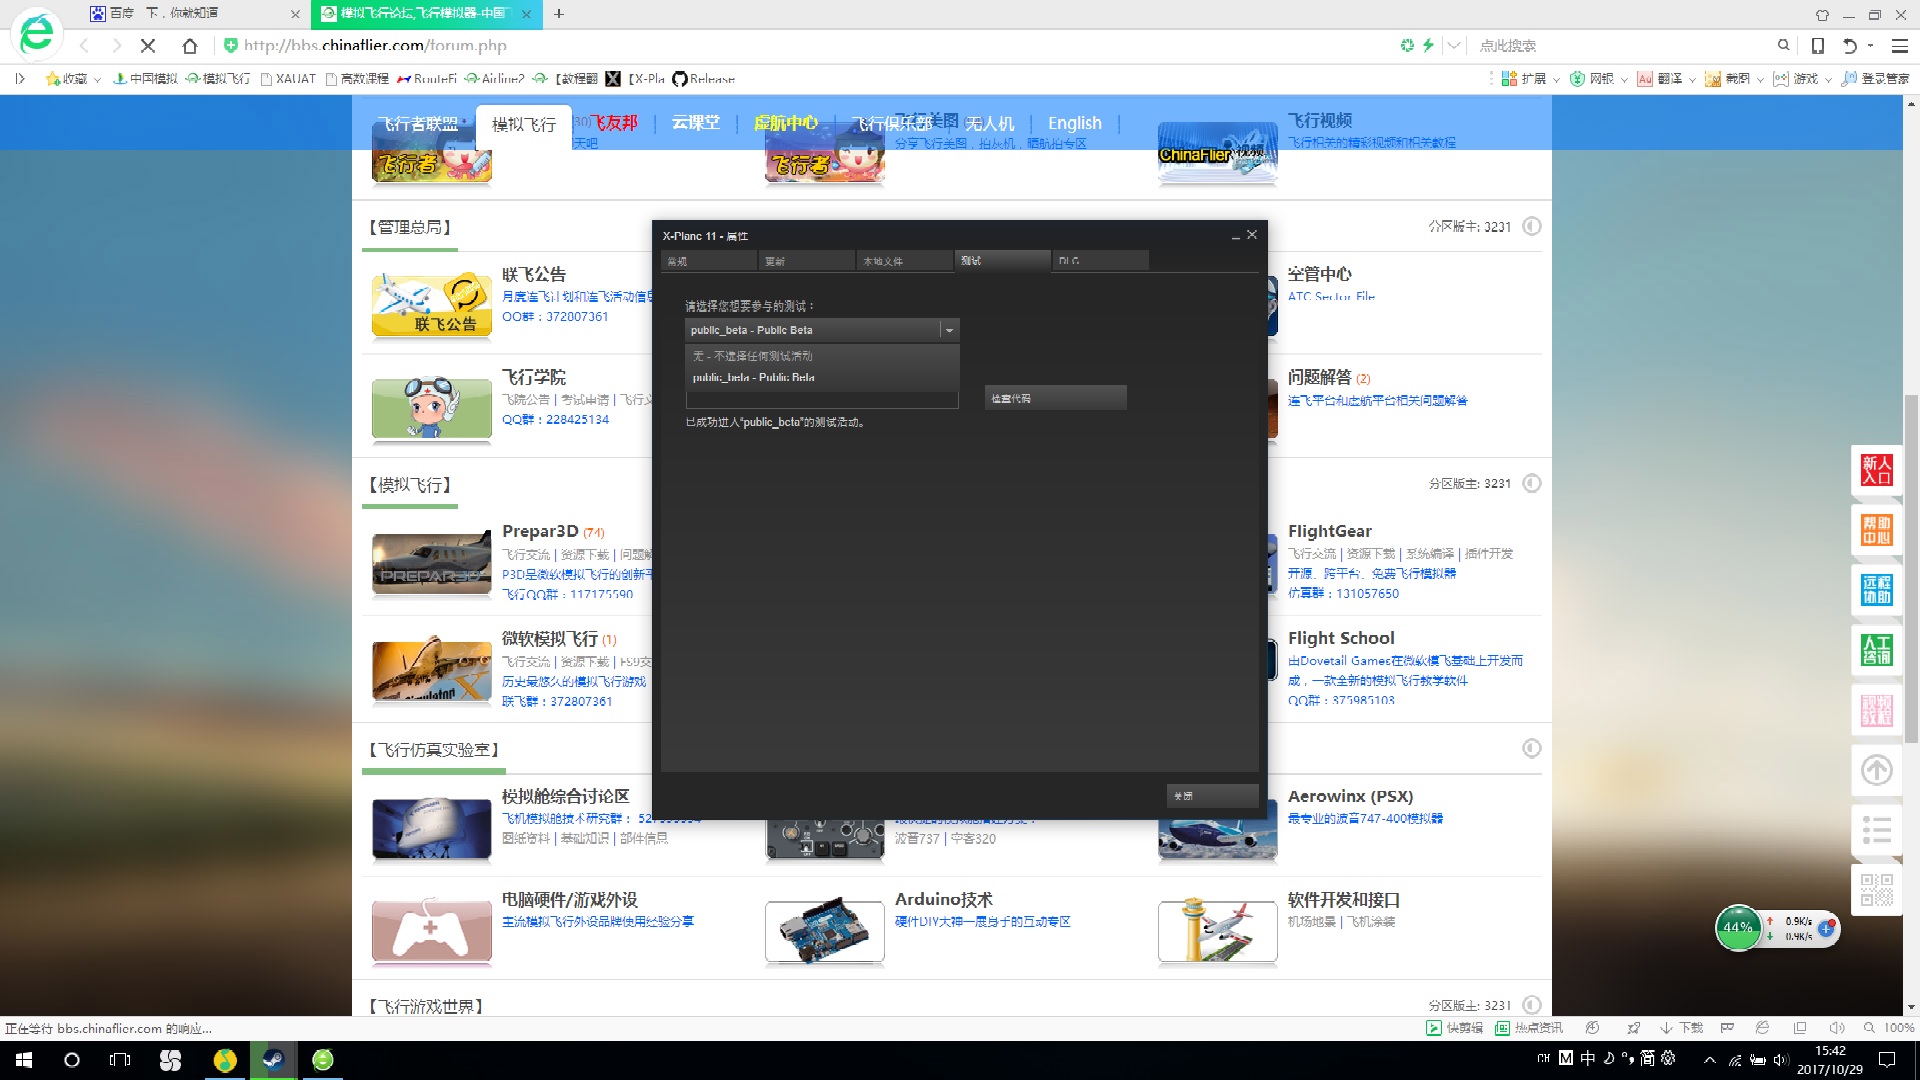Collapse the 飞行仿真实验室 section toggle
This screenshot has width=1920, height=1080.
[1531, 749]
